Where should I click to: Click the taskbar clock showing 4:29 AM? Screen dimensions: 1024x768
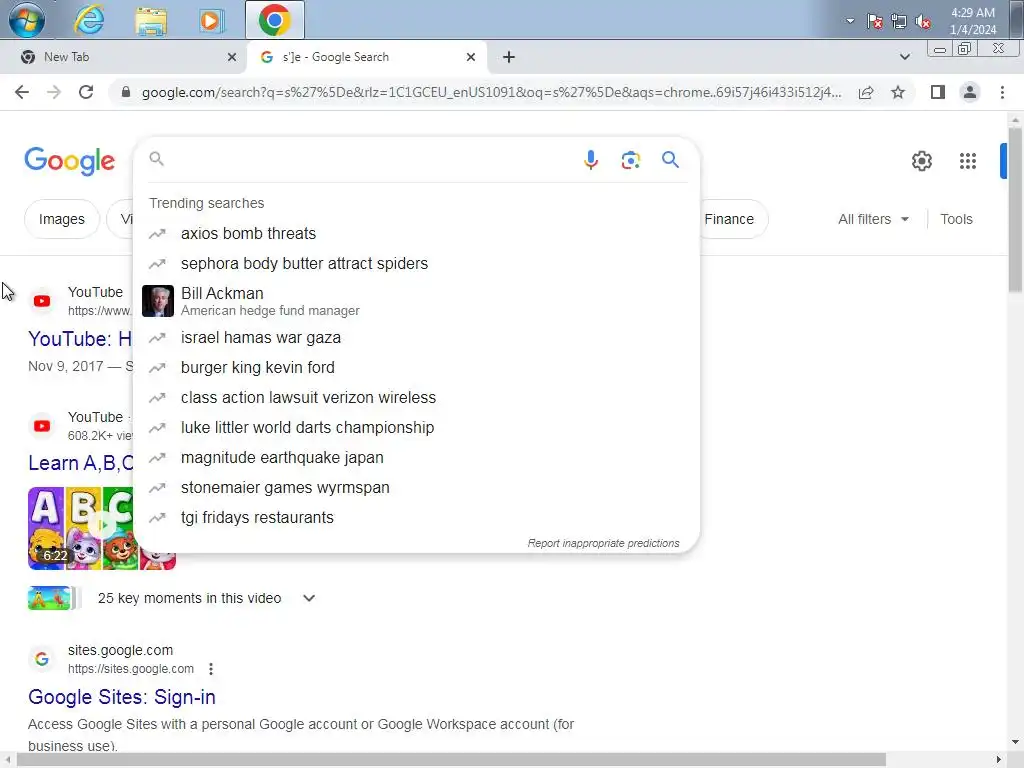pyautogui.click(x=973, y=21)
